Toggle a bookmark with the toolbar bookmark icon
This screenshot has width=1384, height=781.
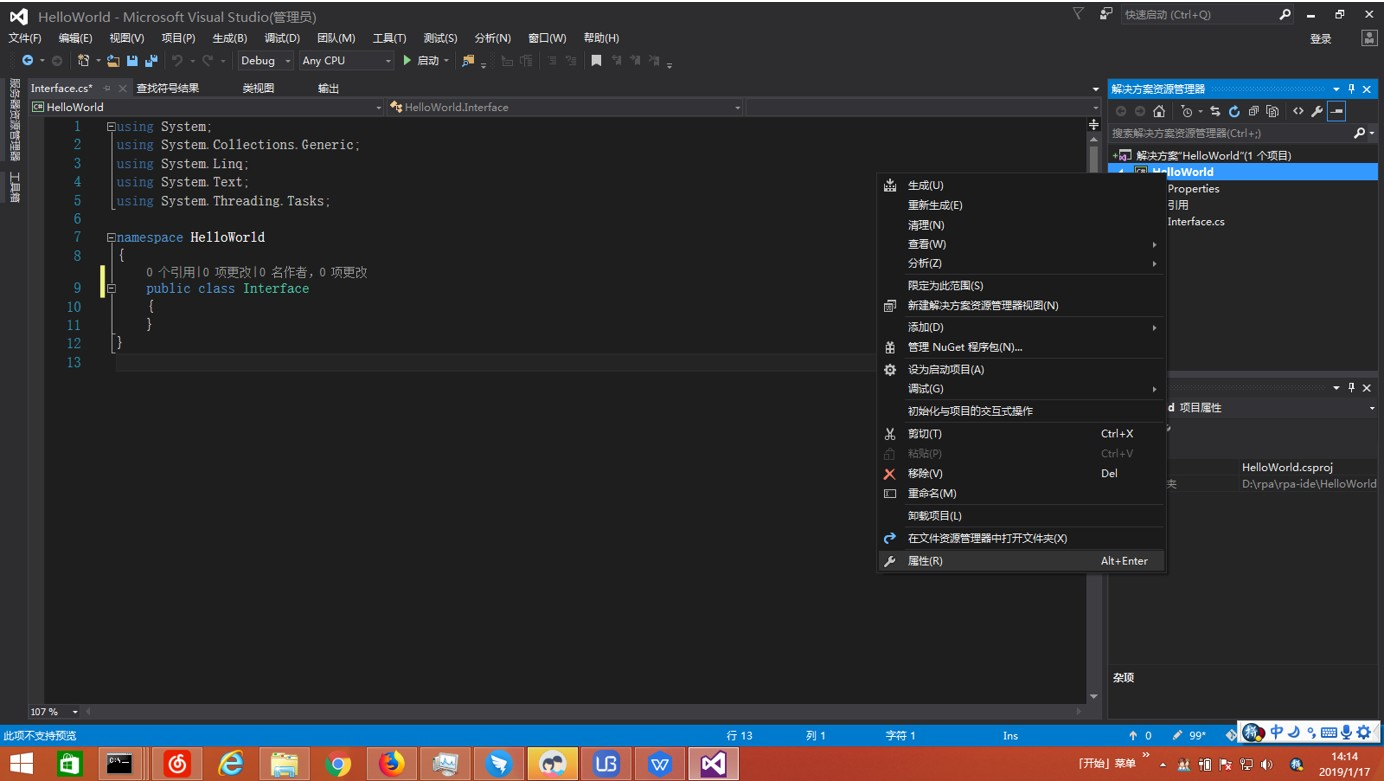coord(596,61)
